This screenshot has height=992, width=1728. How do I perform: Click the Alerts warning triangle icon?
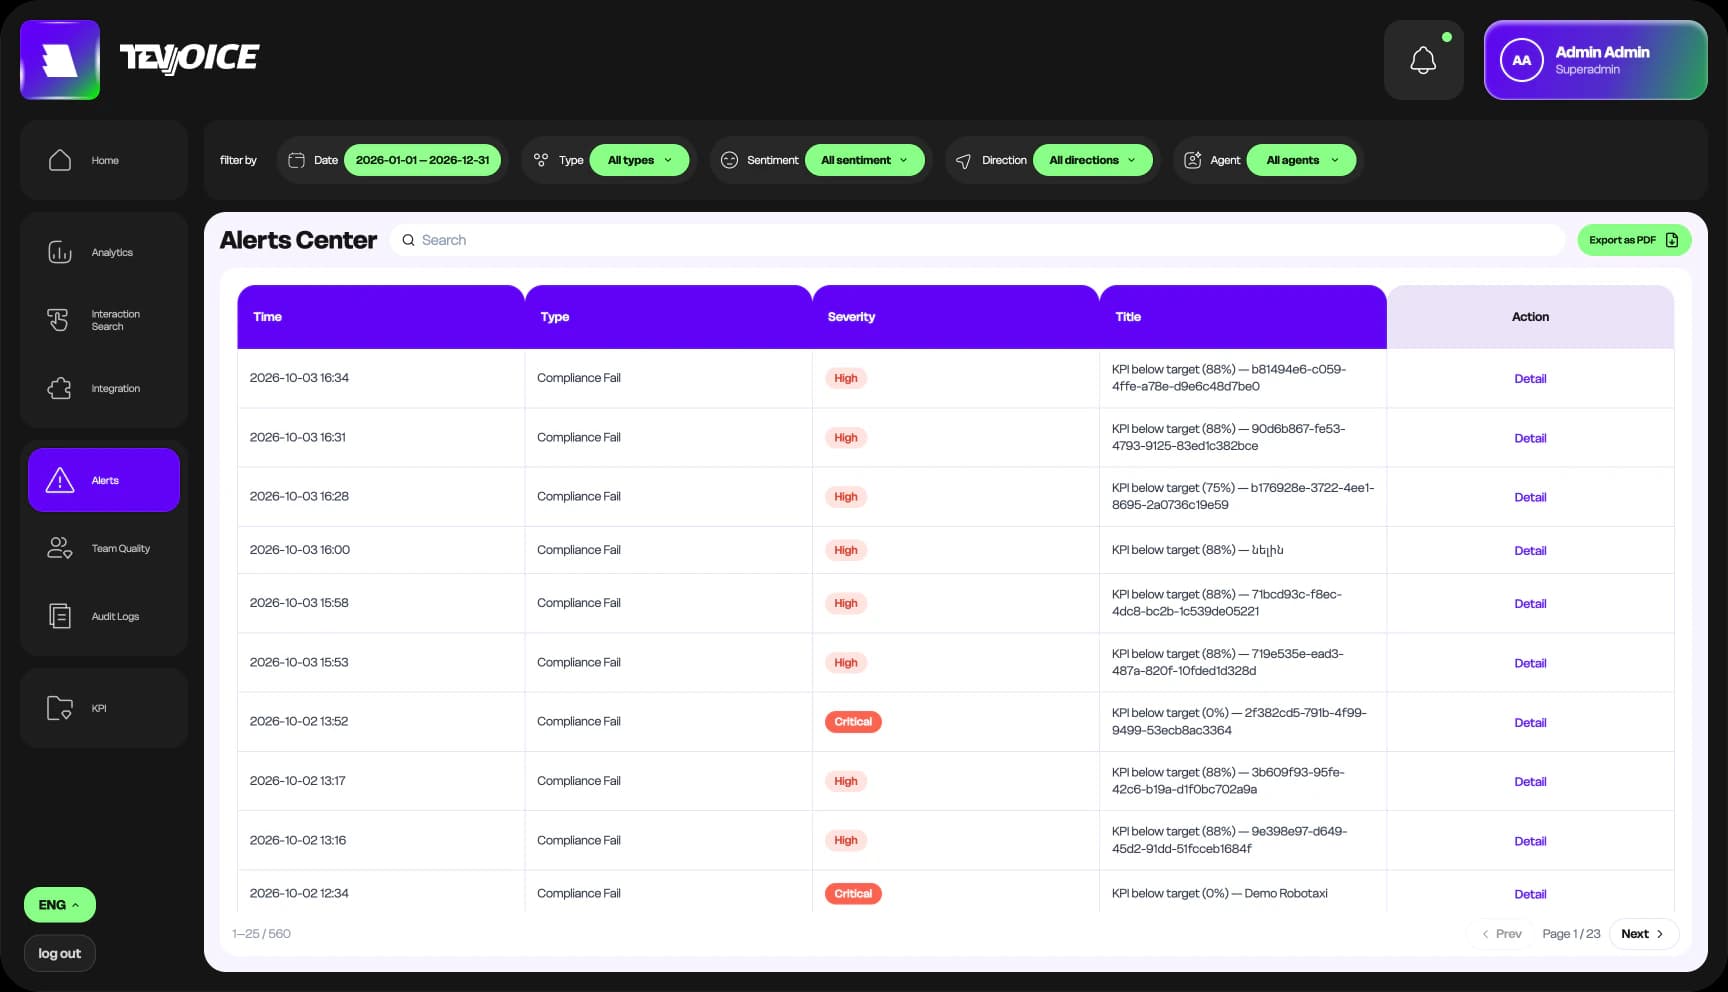[60, 480]
